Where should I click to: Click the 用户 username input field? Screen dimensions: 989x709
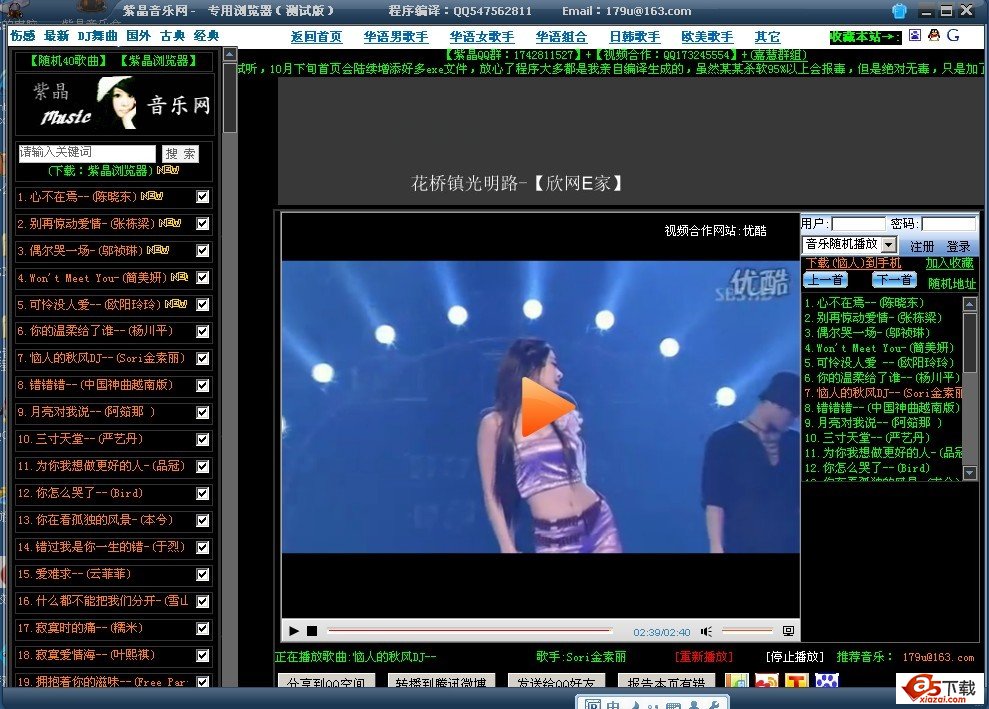click(857, 224)
